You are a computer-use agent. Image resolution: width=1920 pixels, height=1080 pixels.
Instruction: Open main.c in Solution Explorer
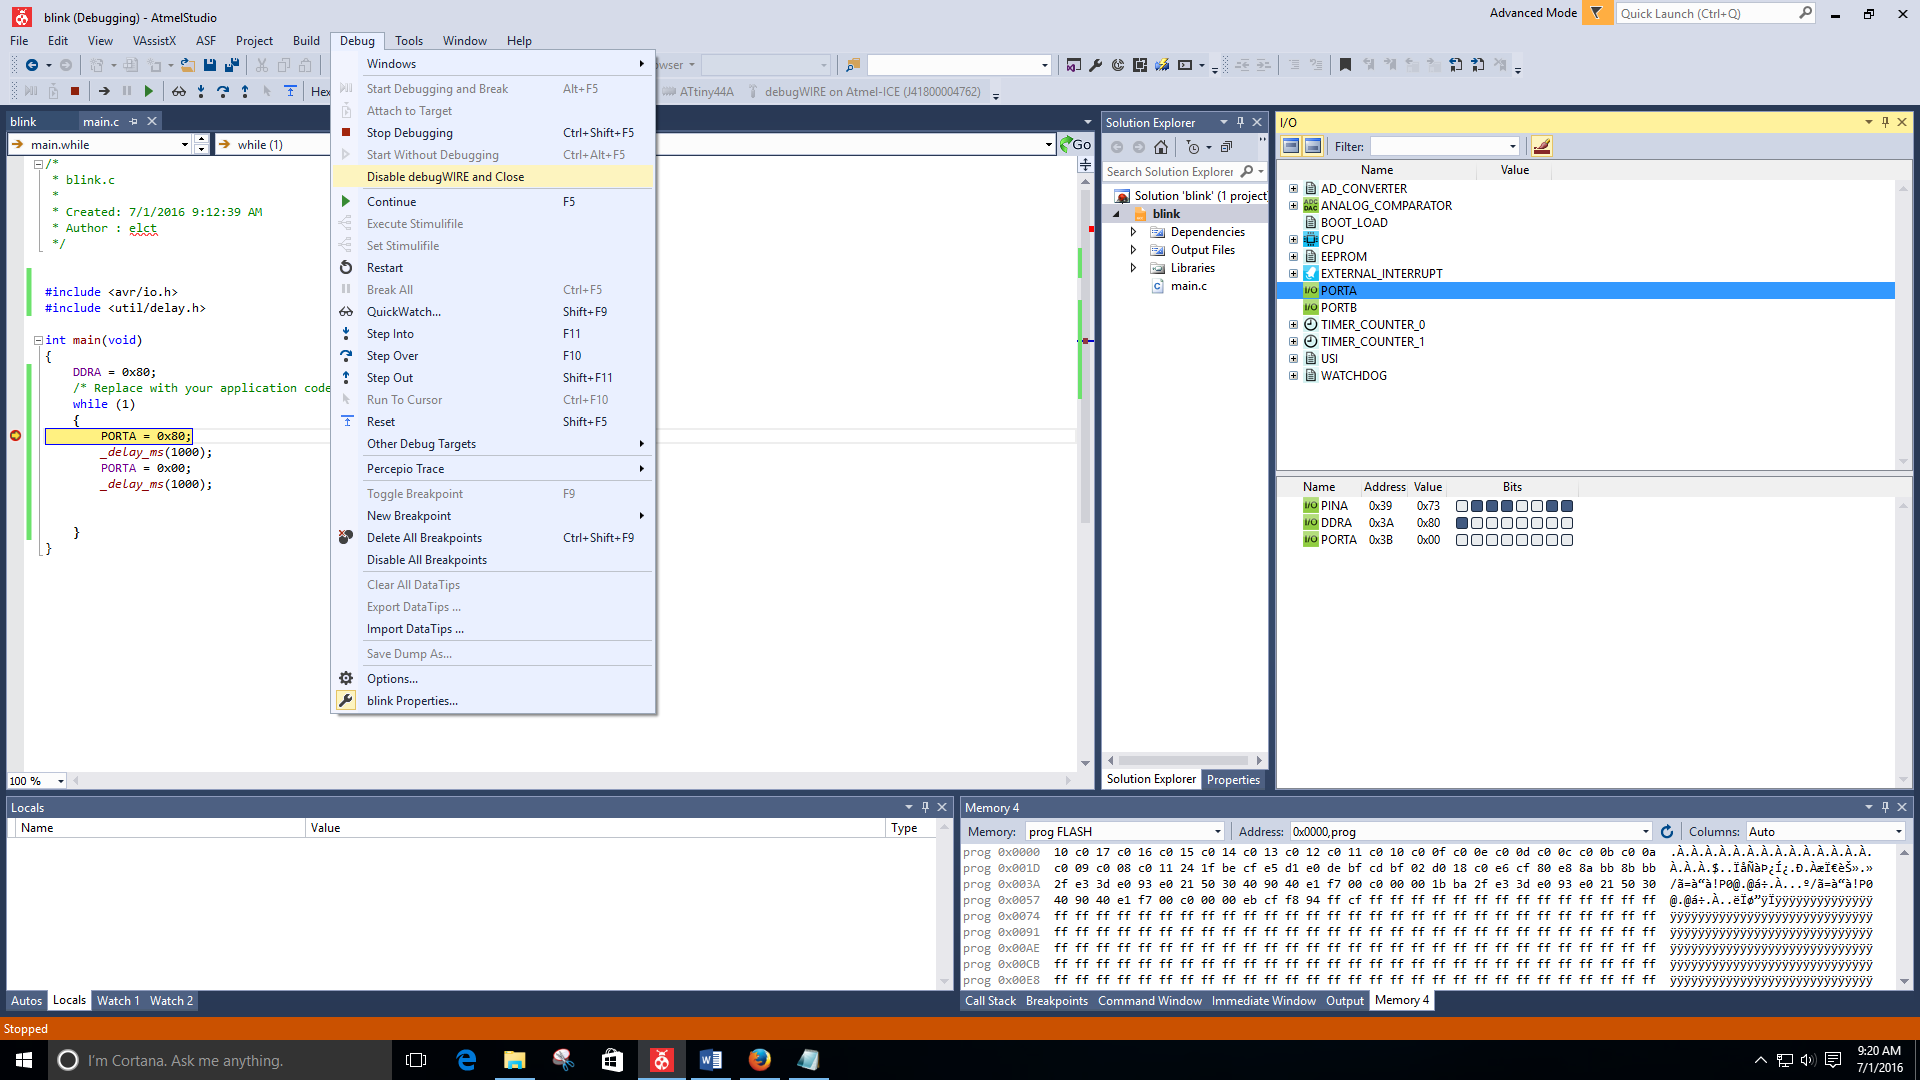click(1188, 286)
